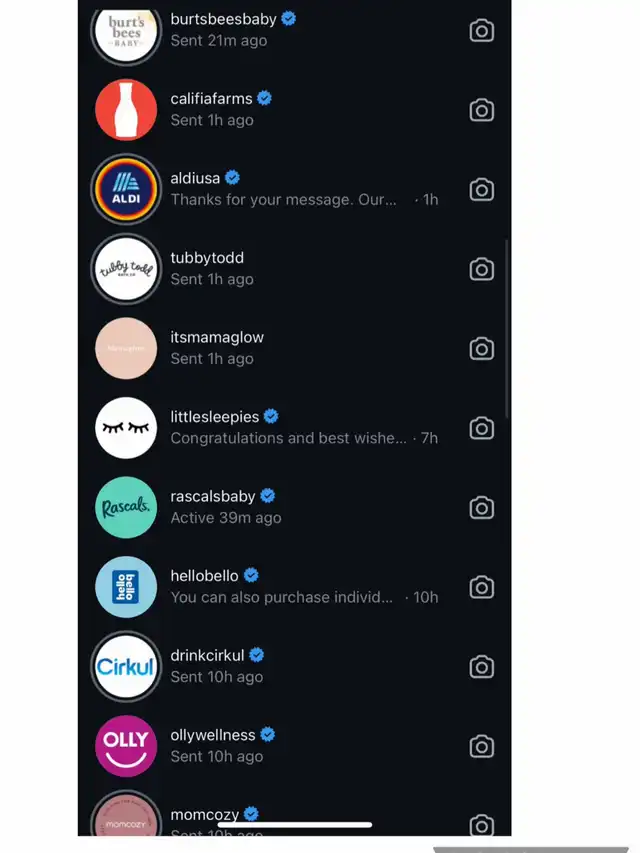This screenshot has height=853, width=640.
Task: Click the chat list scrollbar
Action: click(x=507, y=329)
